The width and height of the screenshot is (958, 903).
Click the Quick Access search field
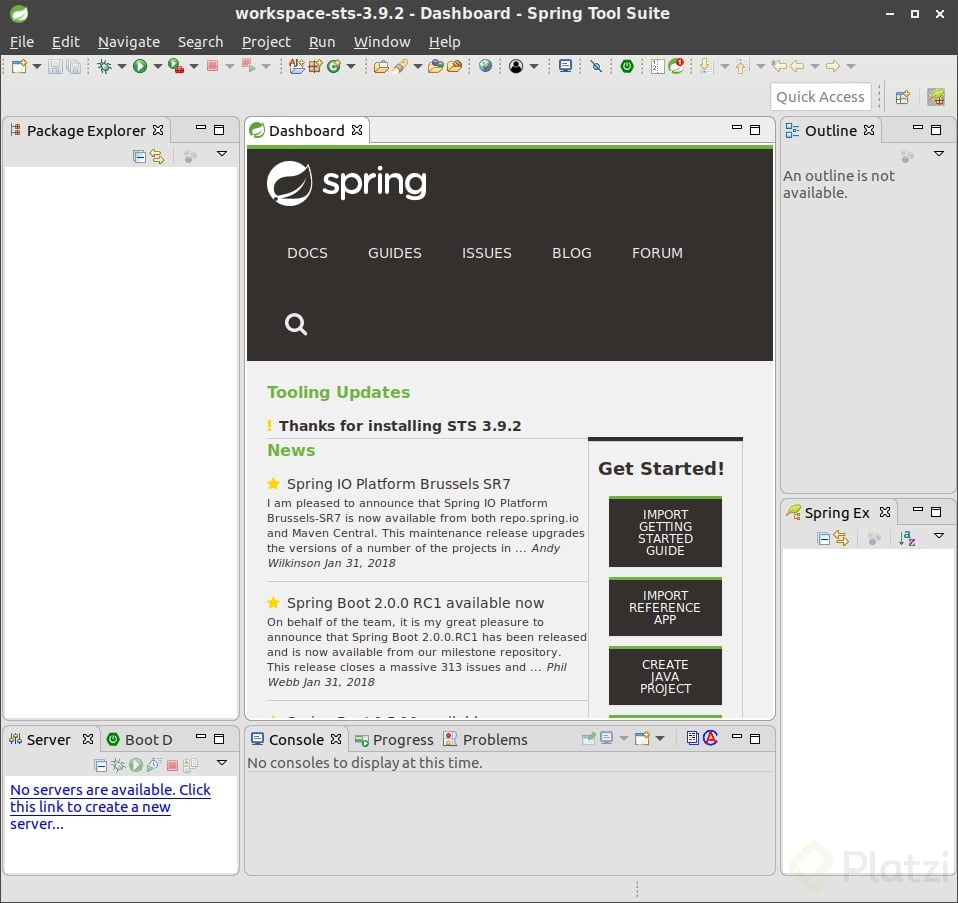821,97
